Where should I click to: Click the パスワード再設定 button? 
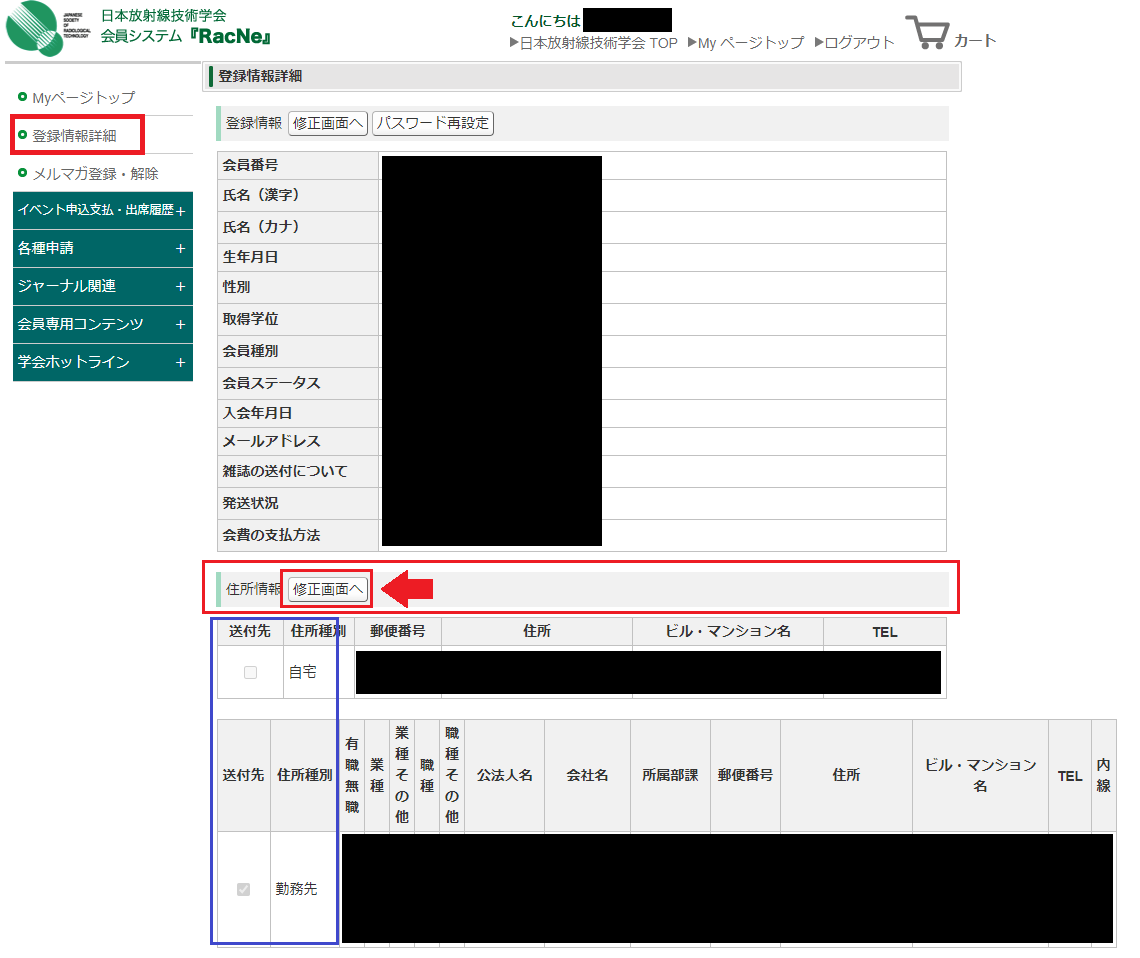click(x=433, y=123)
